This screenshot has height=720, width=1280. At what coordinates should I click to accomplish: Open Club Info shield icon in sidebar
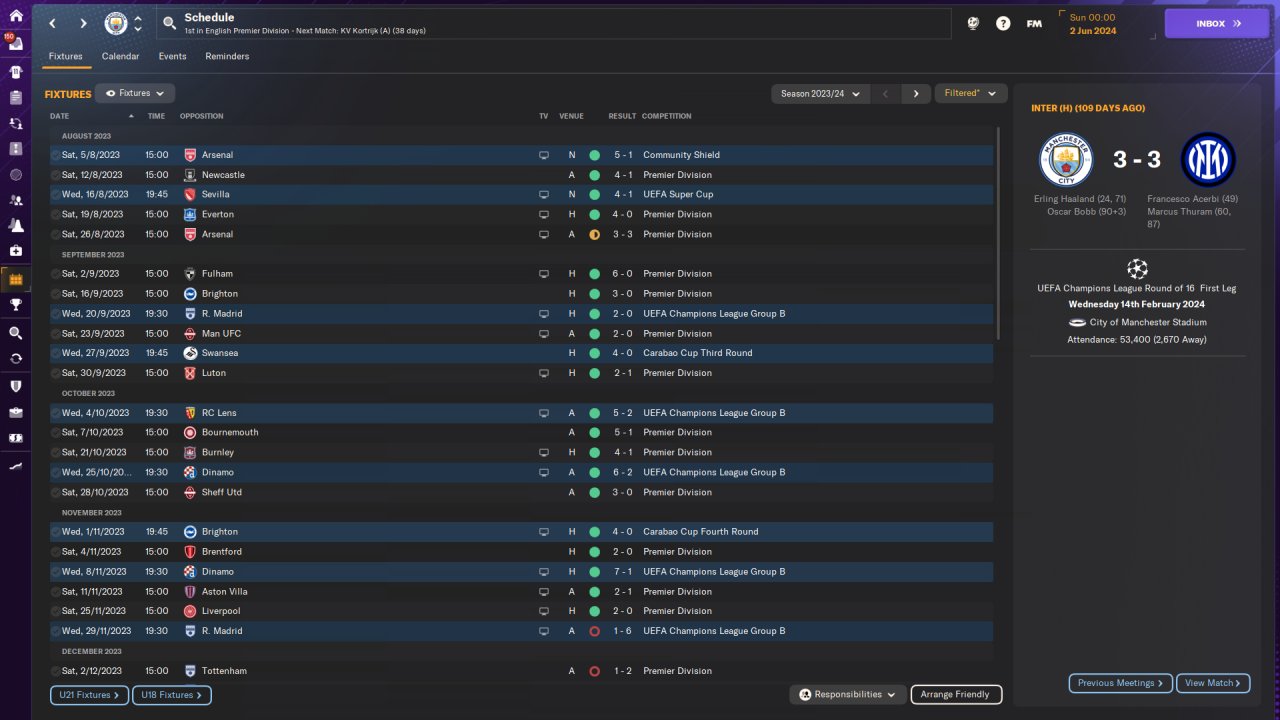click(15, 386)
